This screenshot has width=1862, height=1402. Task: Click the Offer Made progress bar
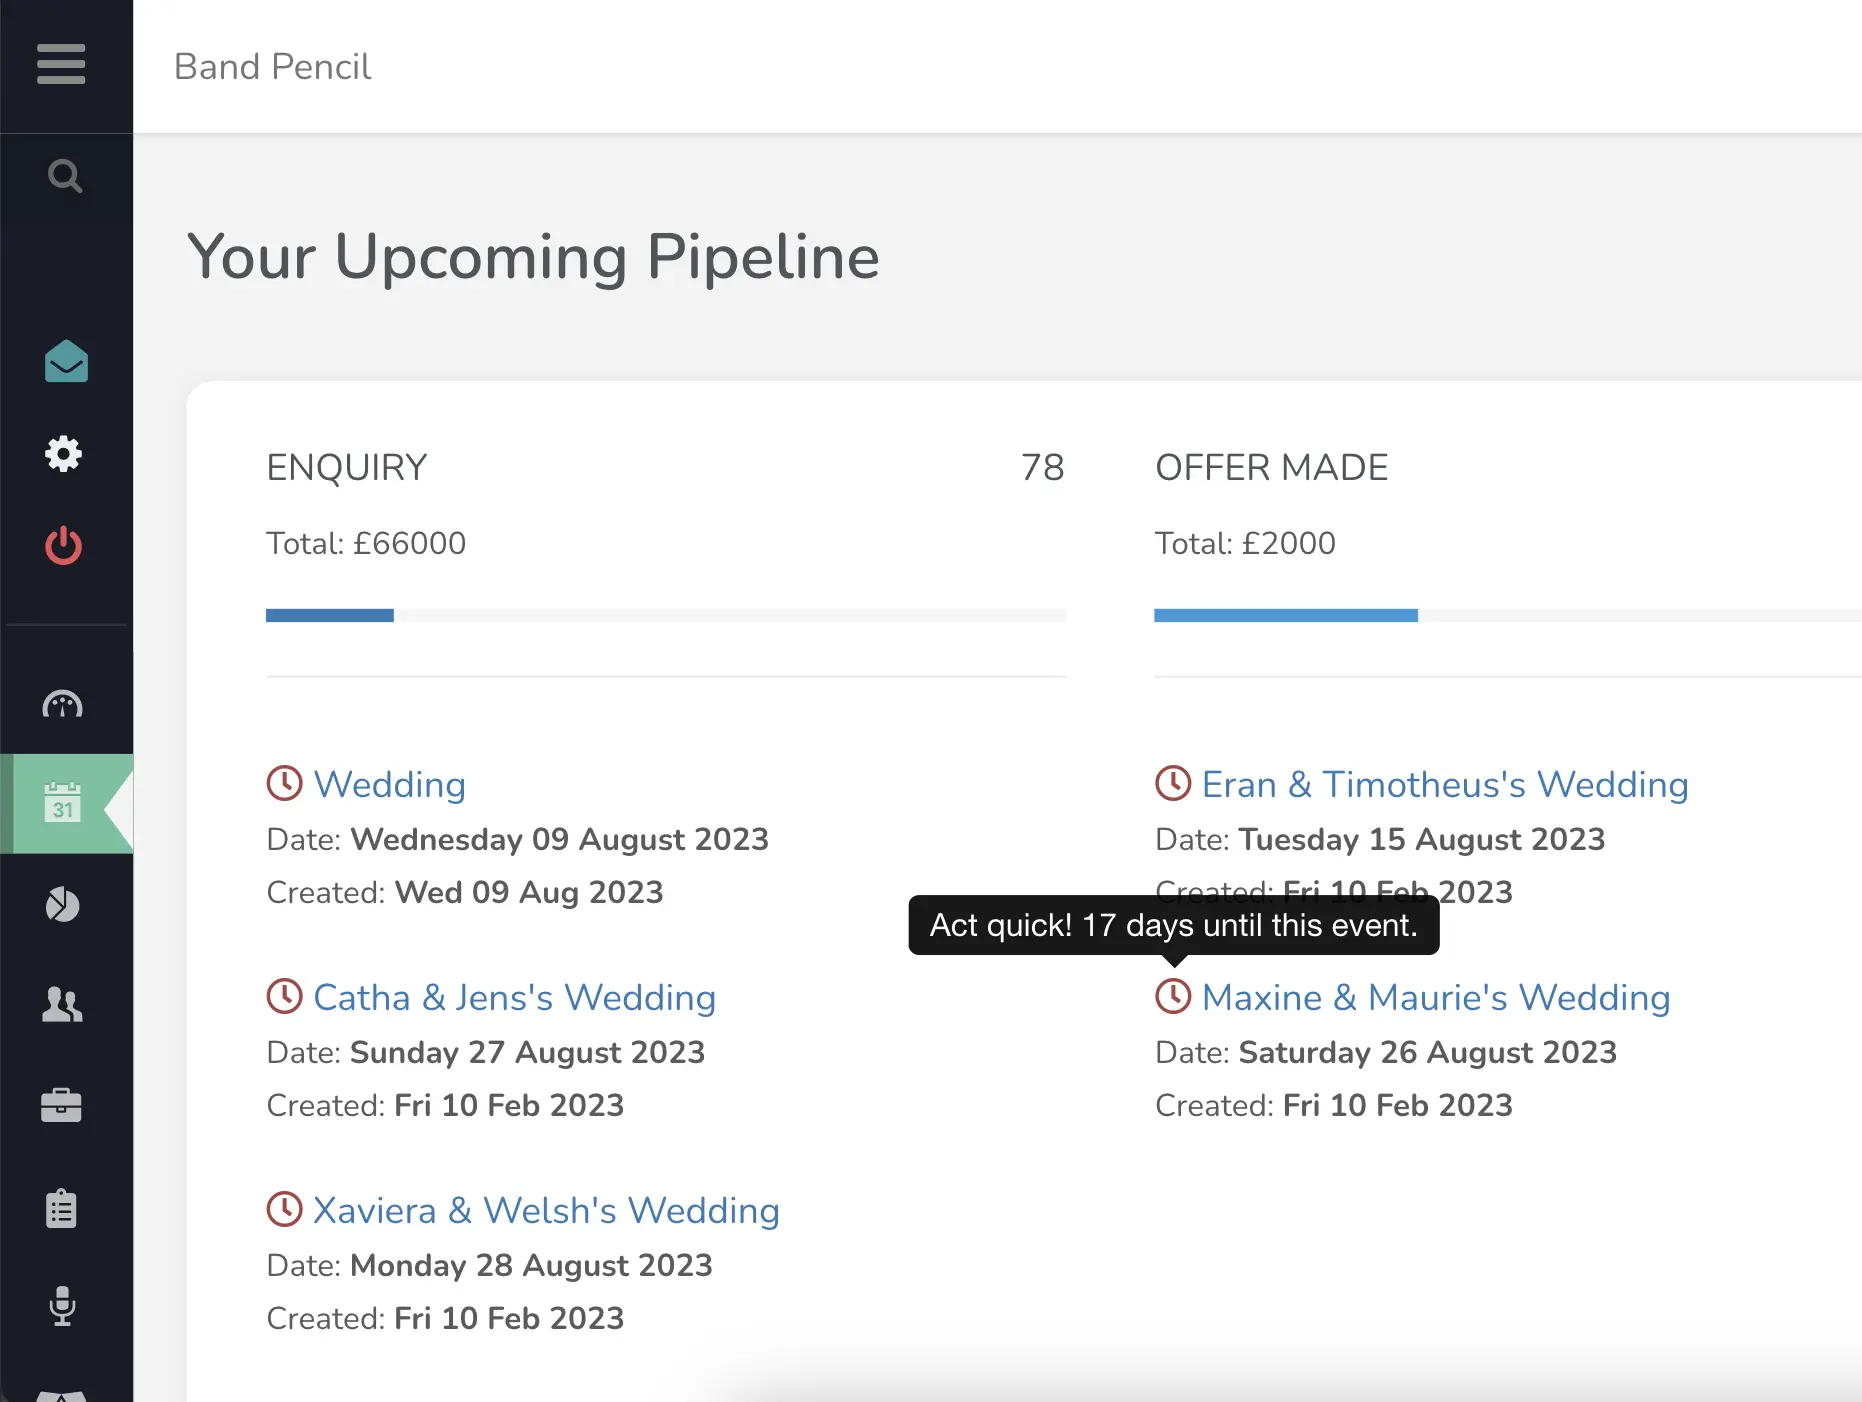1507,616
